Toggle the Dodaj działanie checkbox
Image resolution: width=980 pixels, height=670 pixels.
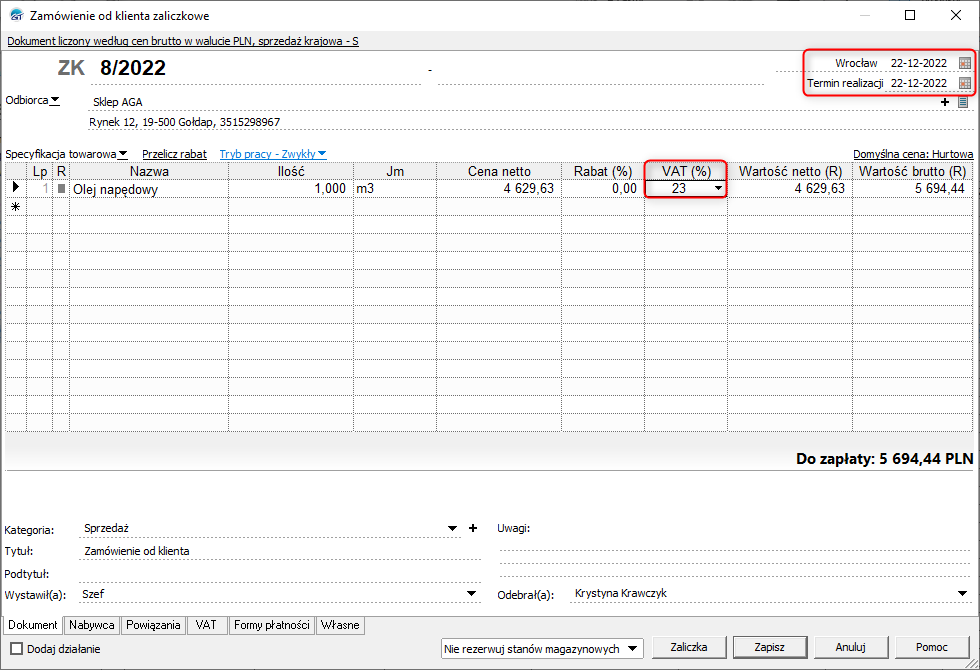pos(16,649)
